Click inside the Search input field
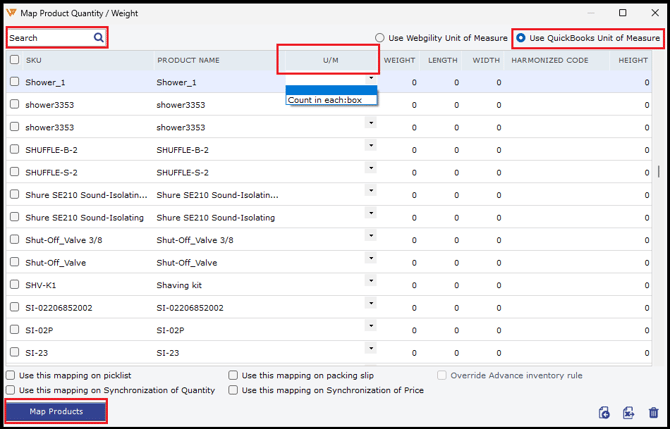670x429 pixels. click(50, 38)
